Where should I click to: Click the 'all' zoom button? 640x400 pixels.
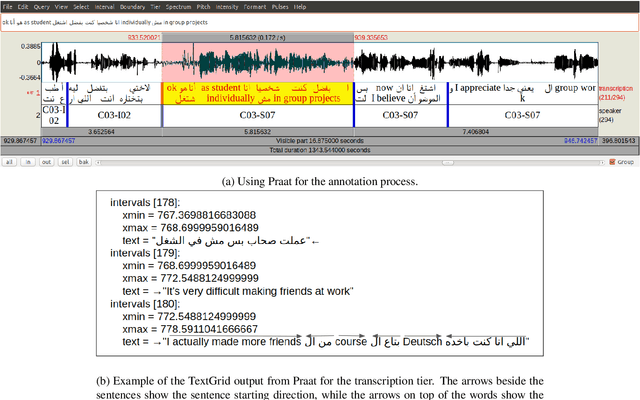tap(8, 161)
